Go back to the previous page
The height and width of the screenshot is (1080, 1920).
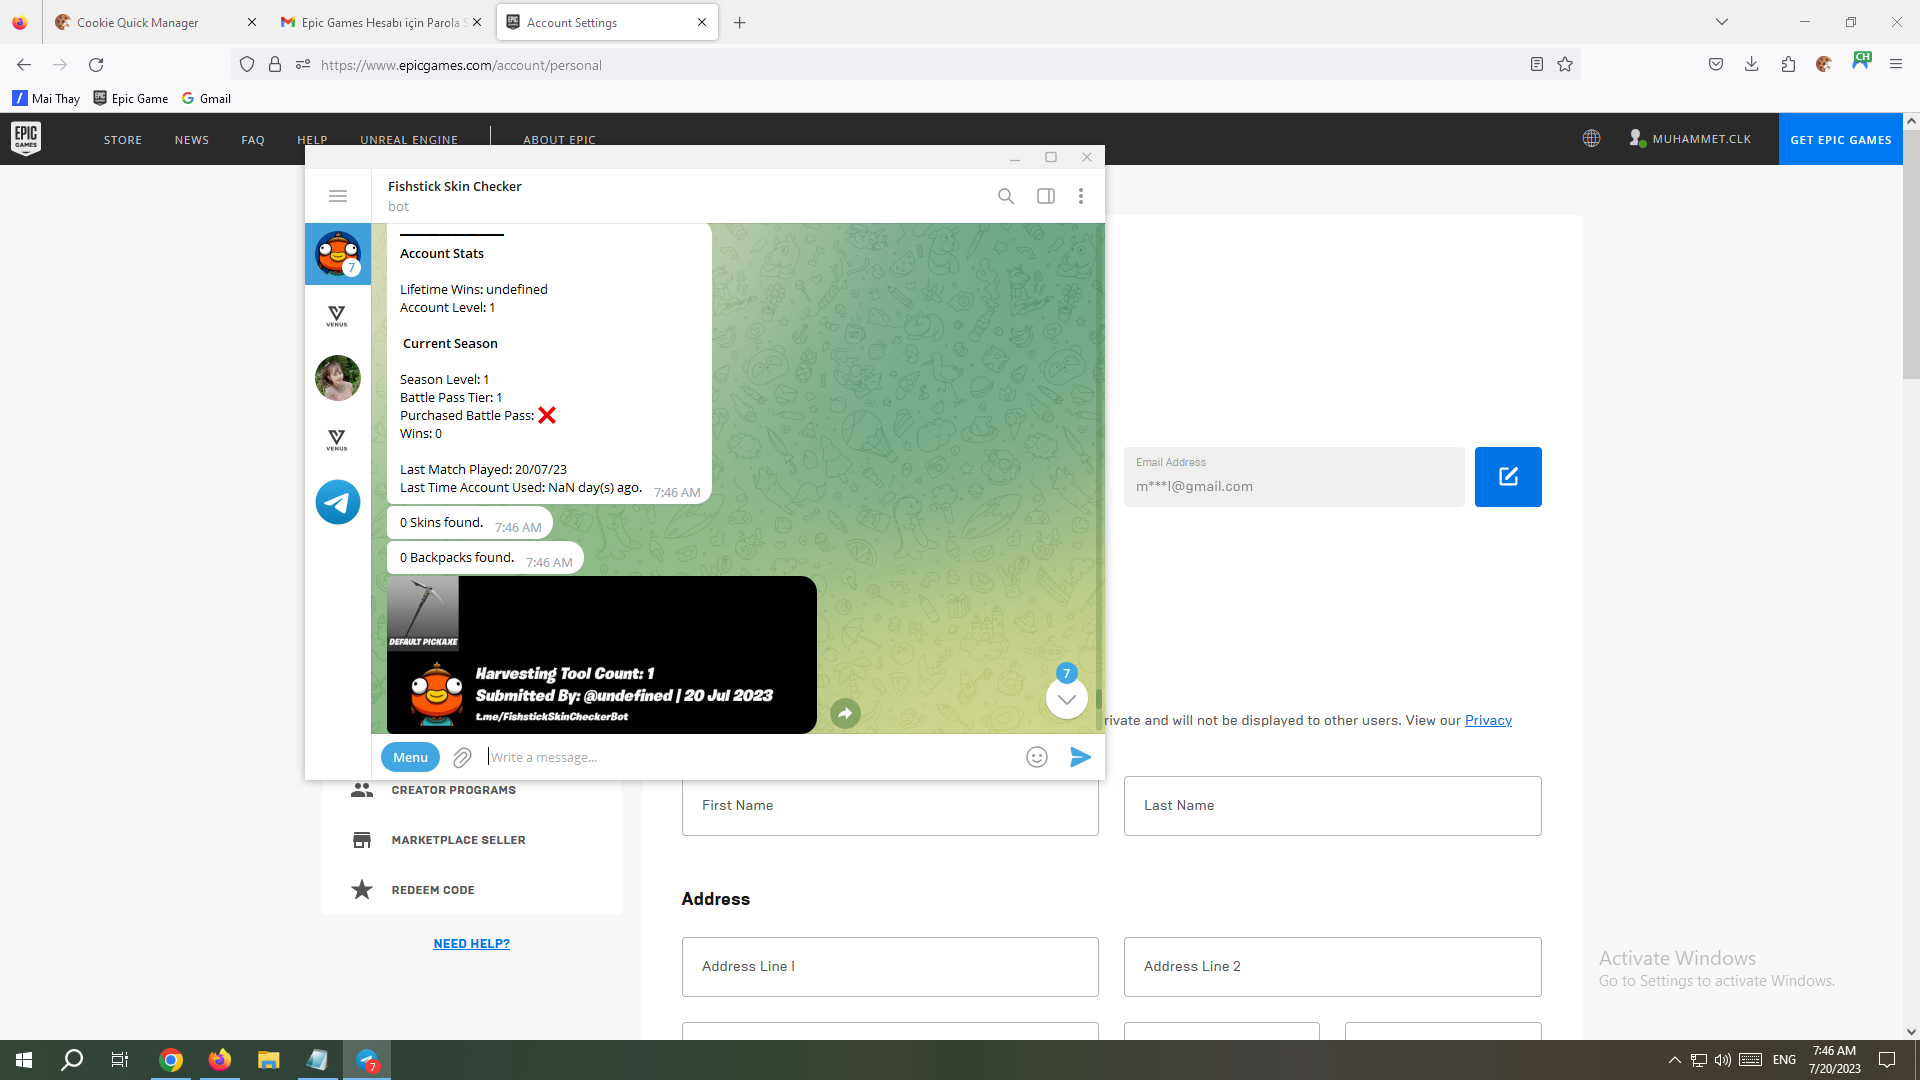click(x=24, y=65)
